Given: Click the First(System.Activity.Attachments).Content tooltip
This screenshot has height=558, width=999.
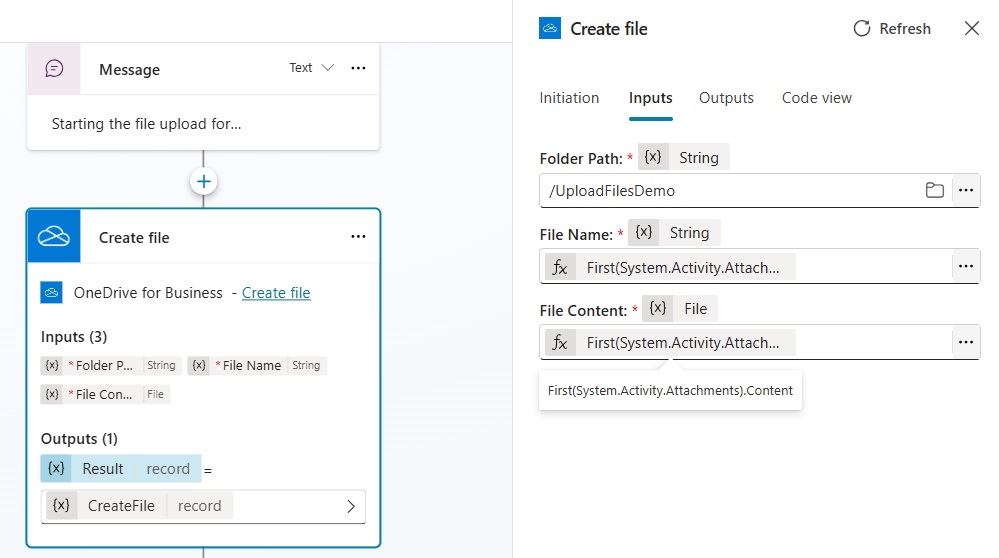Looking at the screenshot, I should [x=670, y=390].
